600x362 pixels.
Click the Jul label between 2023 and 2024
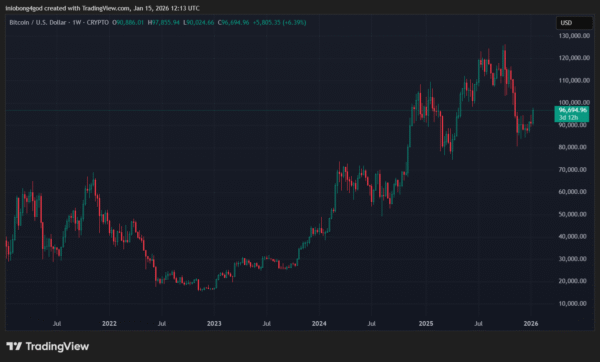(267, 324)
